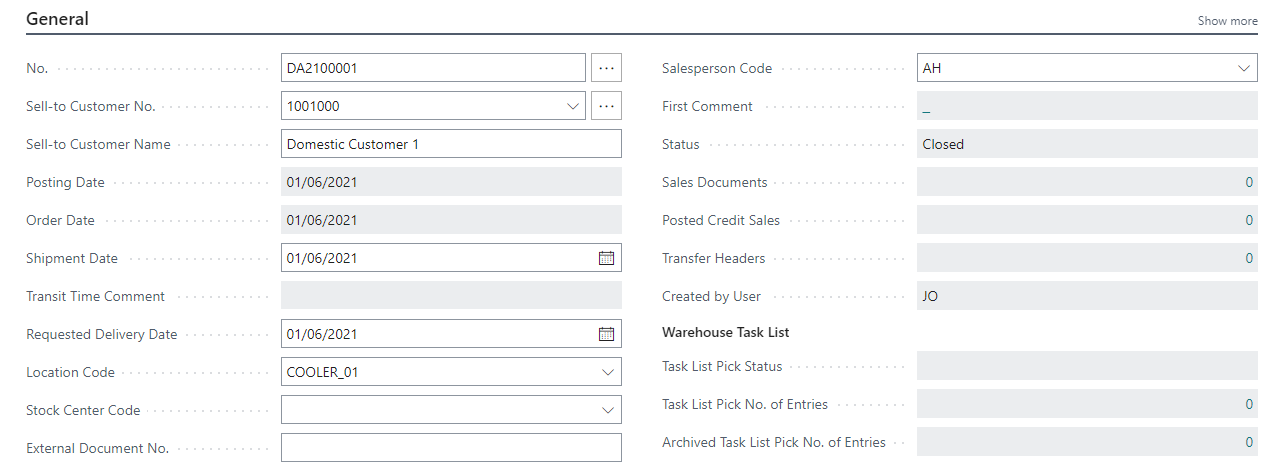Open the Posted Credit Sales count
Screen dimensions: 1268x464
click(x=1248, y=220)
